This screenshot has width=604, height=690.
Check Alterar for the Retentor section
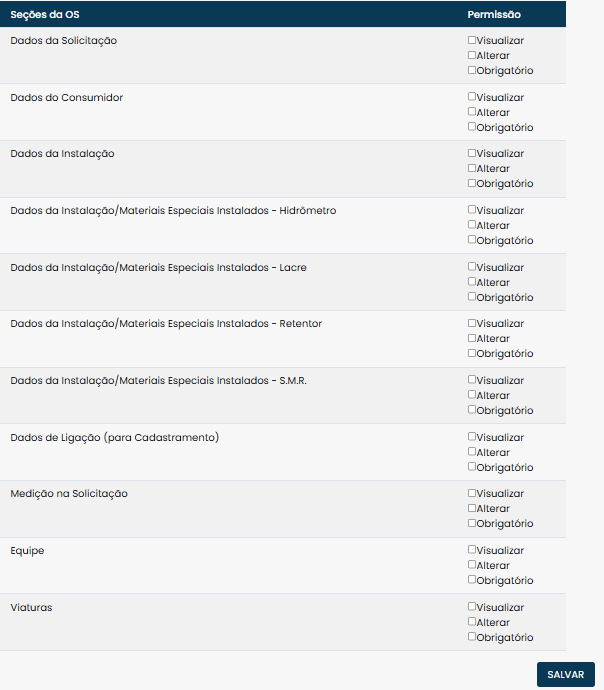[x=472, y=339]
